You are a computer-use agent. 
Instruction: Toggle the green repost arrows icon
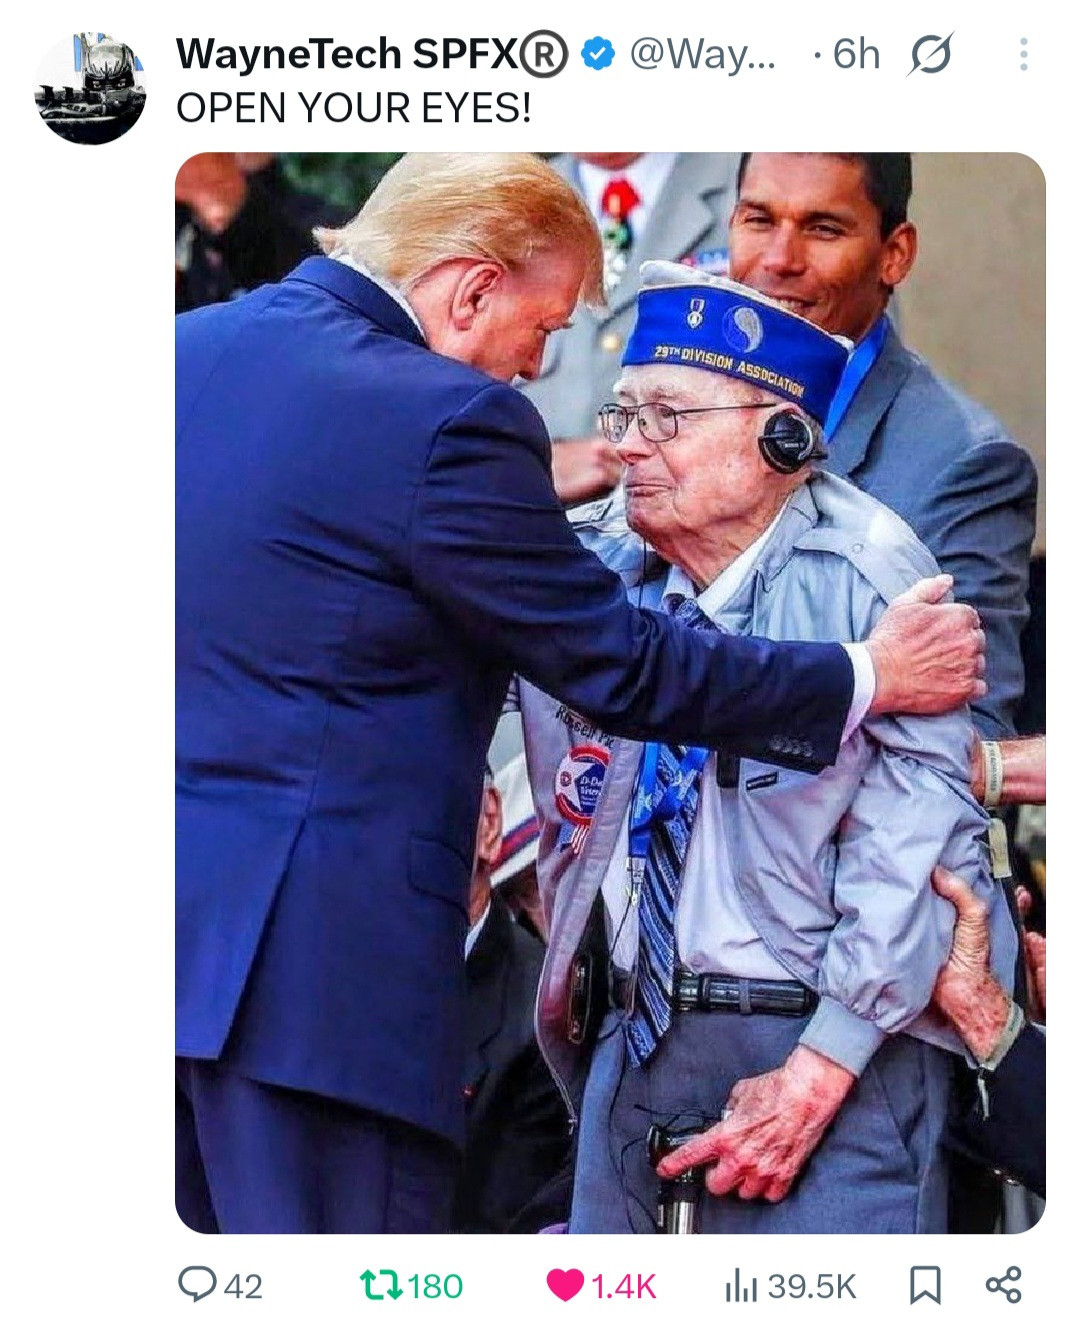pos(380,1285)
